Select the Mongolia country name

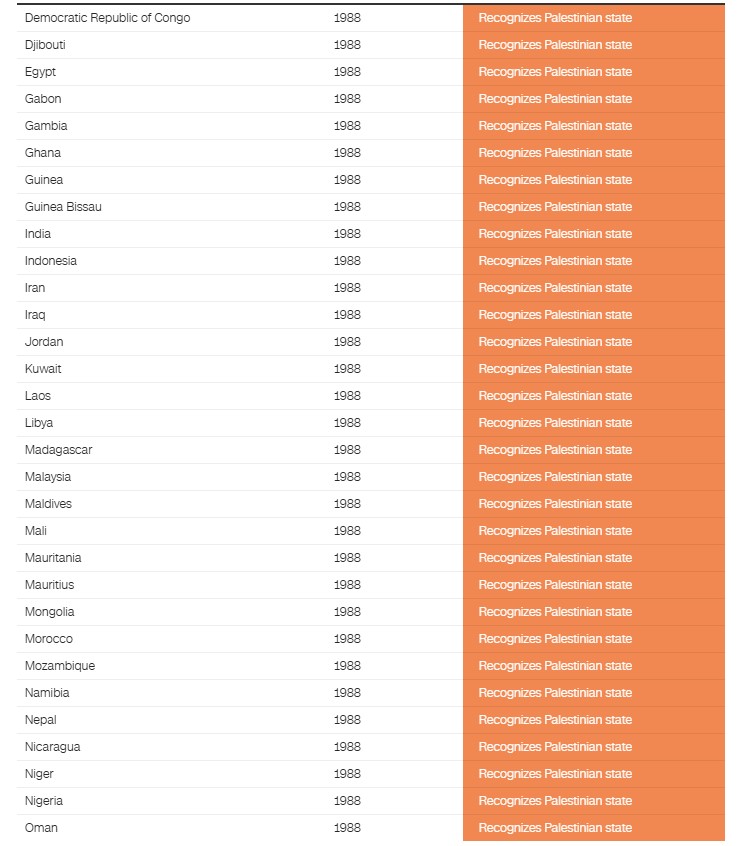(x=50, y=612)
